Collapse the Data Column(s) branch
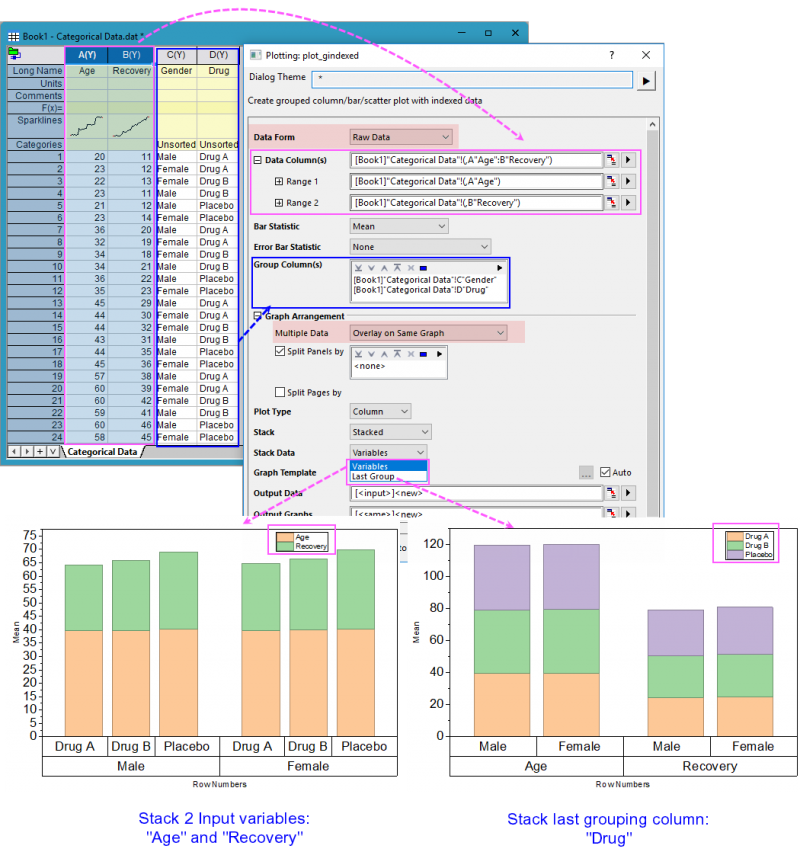 tap(258, 159)
